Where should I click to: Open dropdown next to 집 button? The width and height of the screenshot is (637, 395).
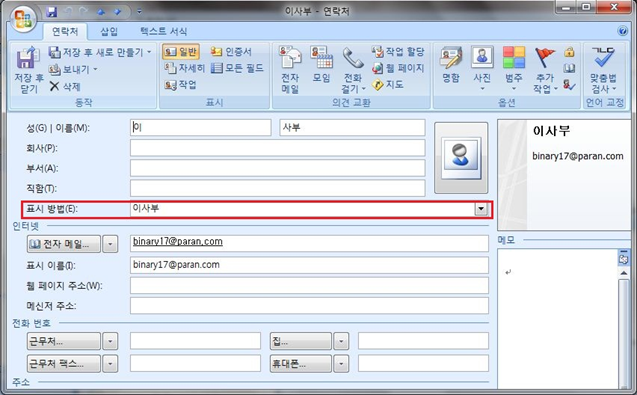pos(341,341)
